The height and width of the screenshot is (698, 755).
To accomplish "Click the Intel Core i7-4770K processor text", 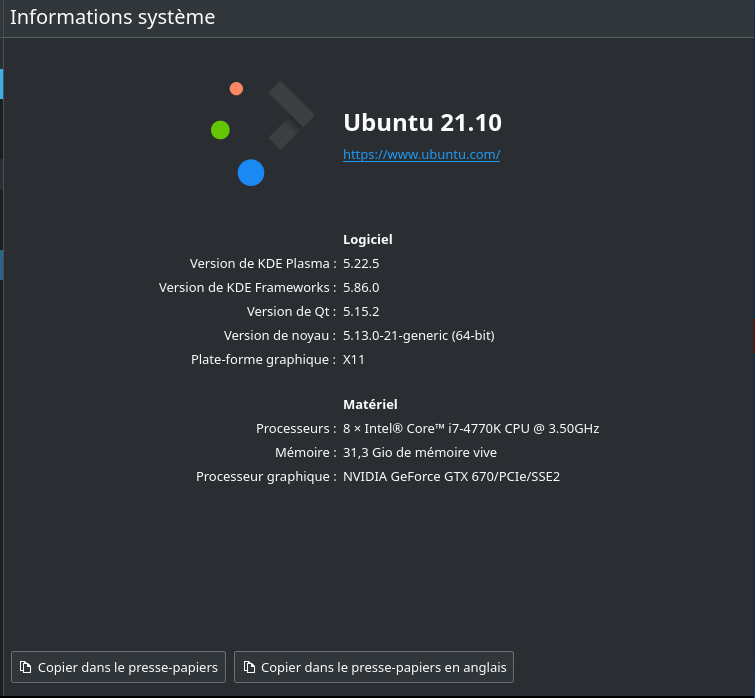I will pos(470,428).
